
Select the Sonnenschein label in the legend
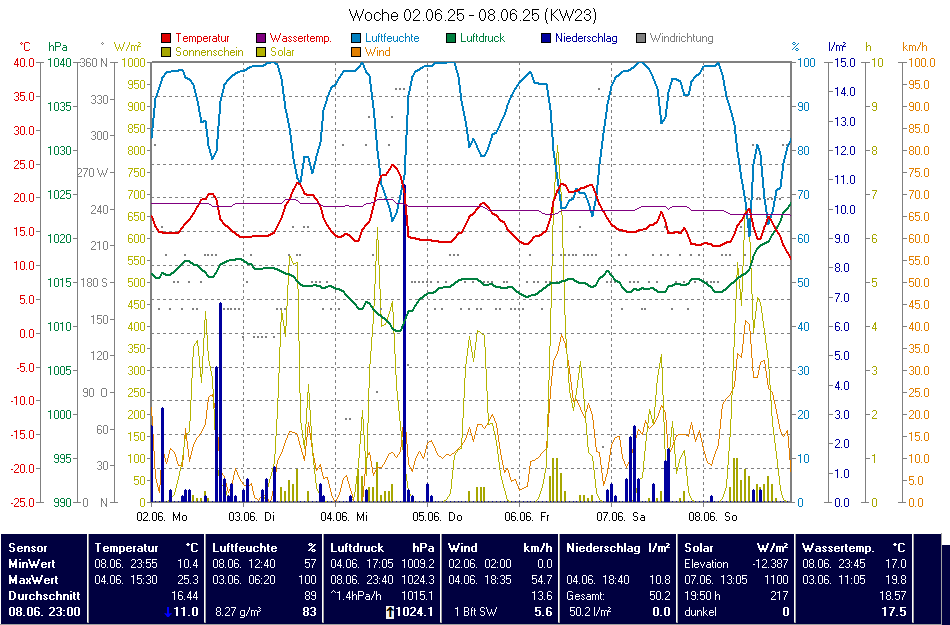coord(209,52)
